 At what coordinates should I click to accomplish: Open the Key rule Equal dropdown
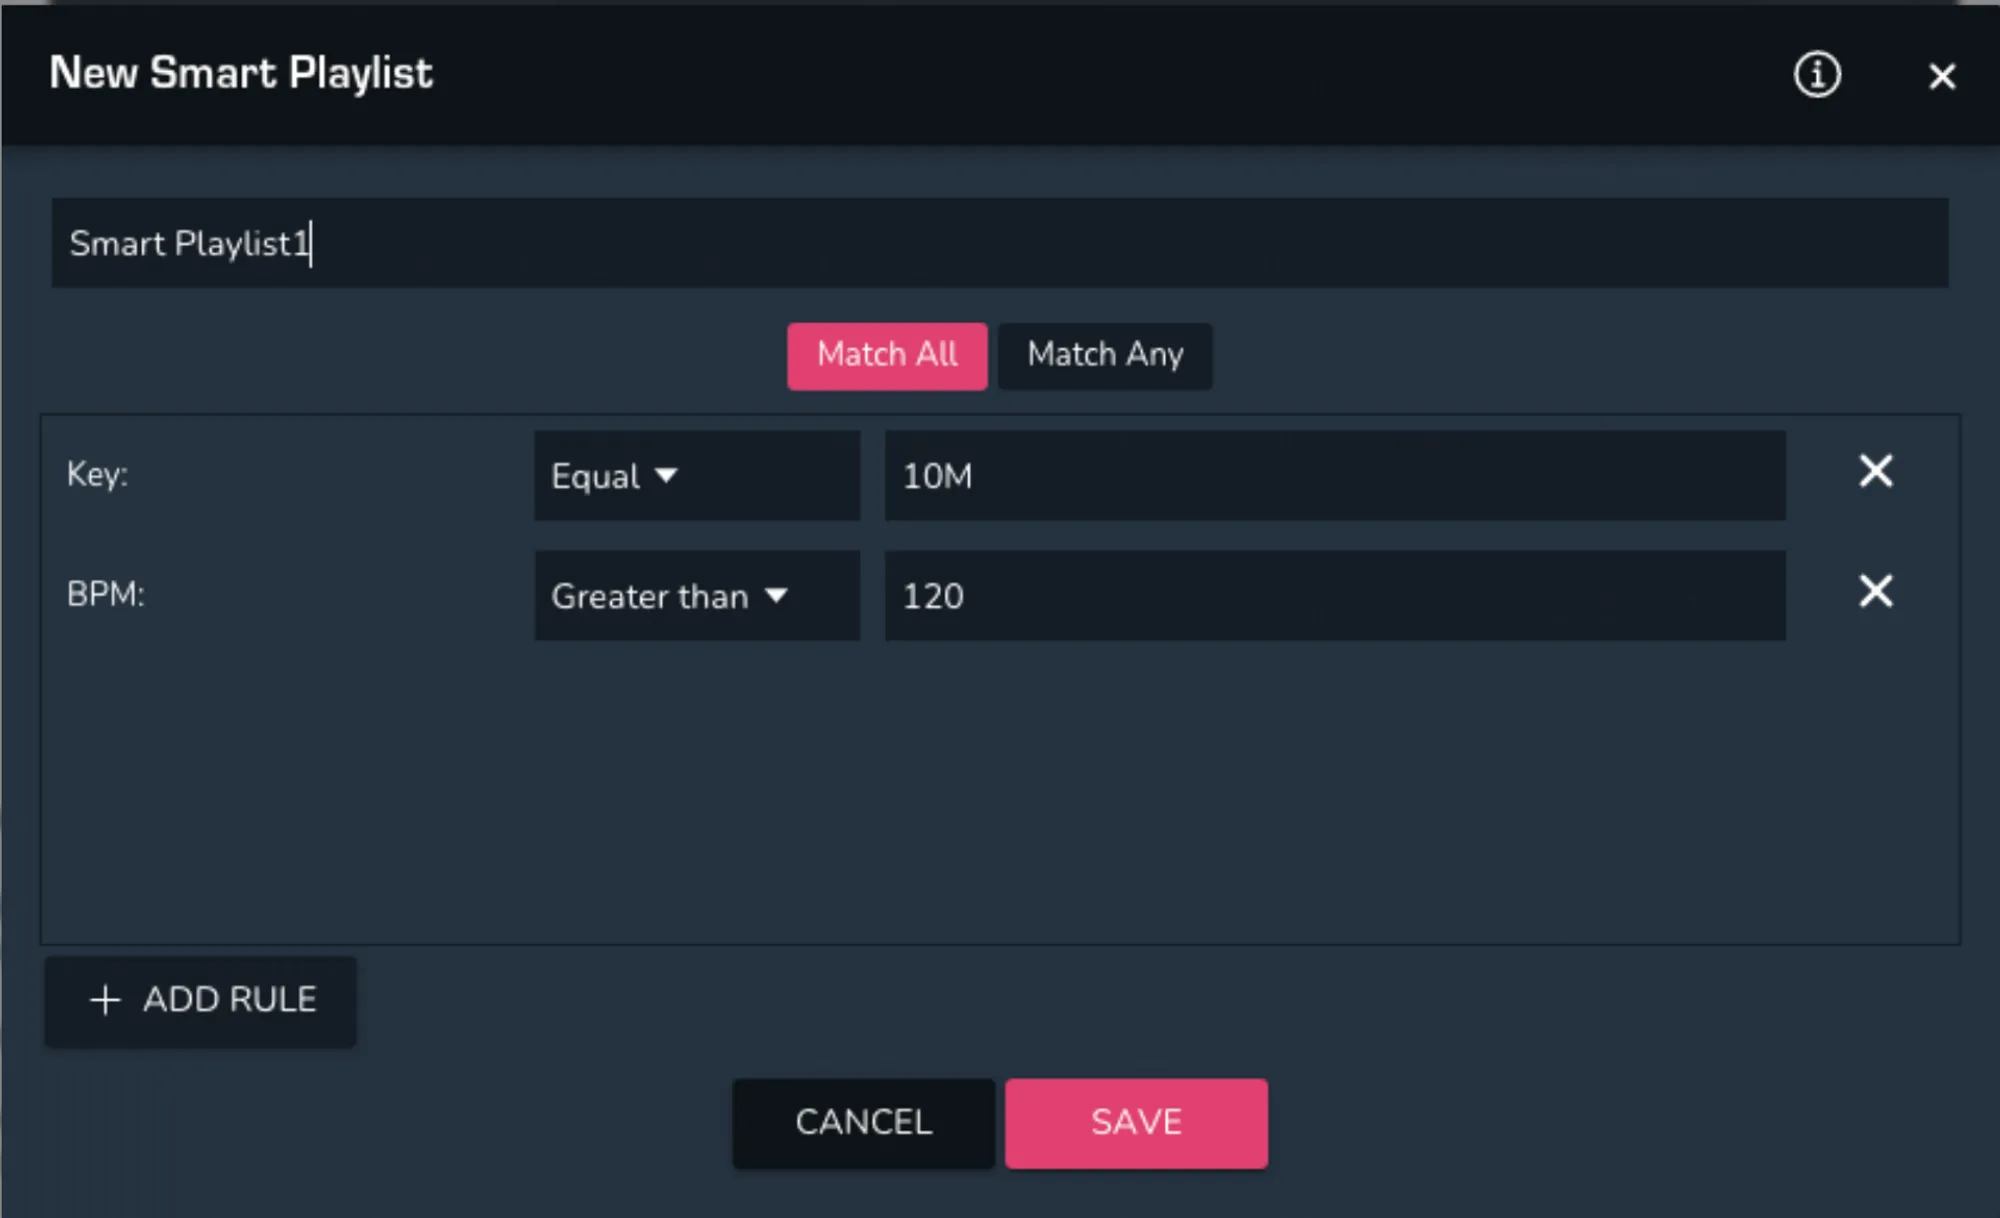(x=696, y=476)
